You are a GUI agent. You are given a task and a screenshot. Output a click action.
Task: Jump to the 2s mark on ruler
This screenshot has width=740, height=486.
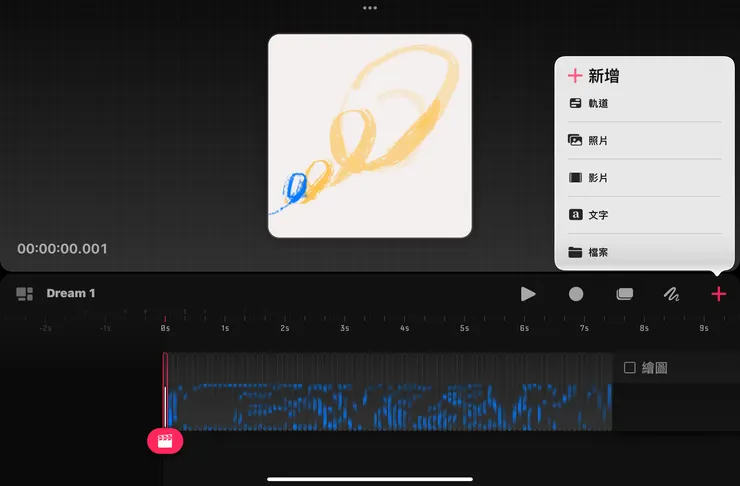tap(285, 328)
